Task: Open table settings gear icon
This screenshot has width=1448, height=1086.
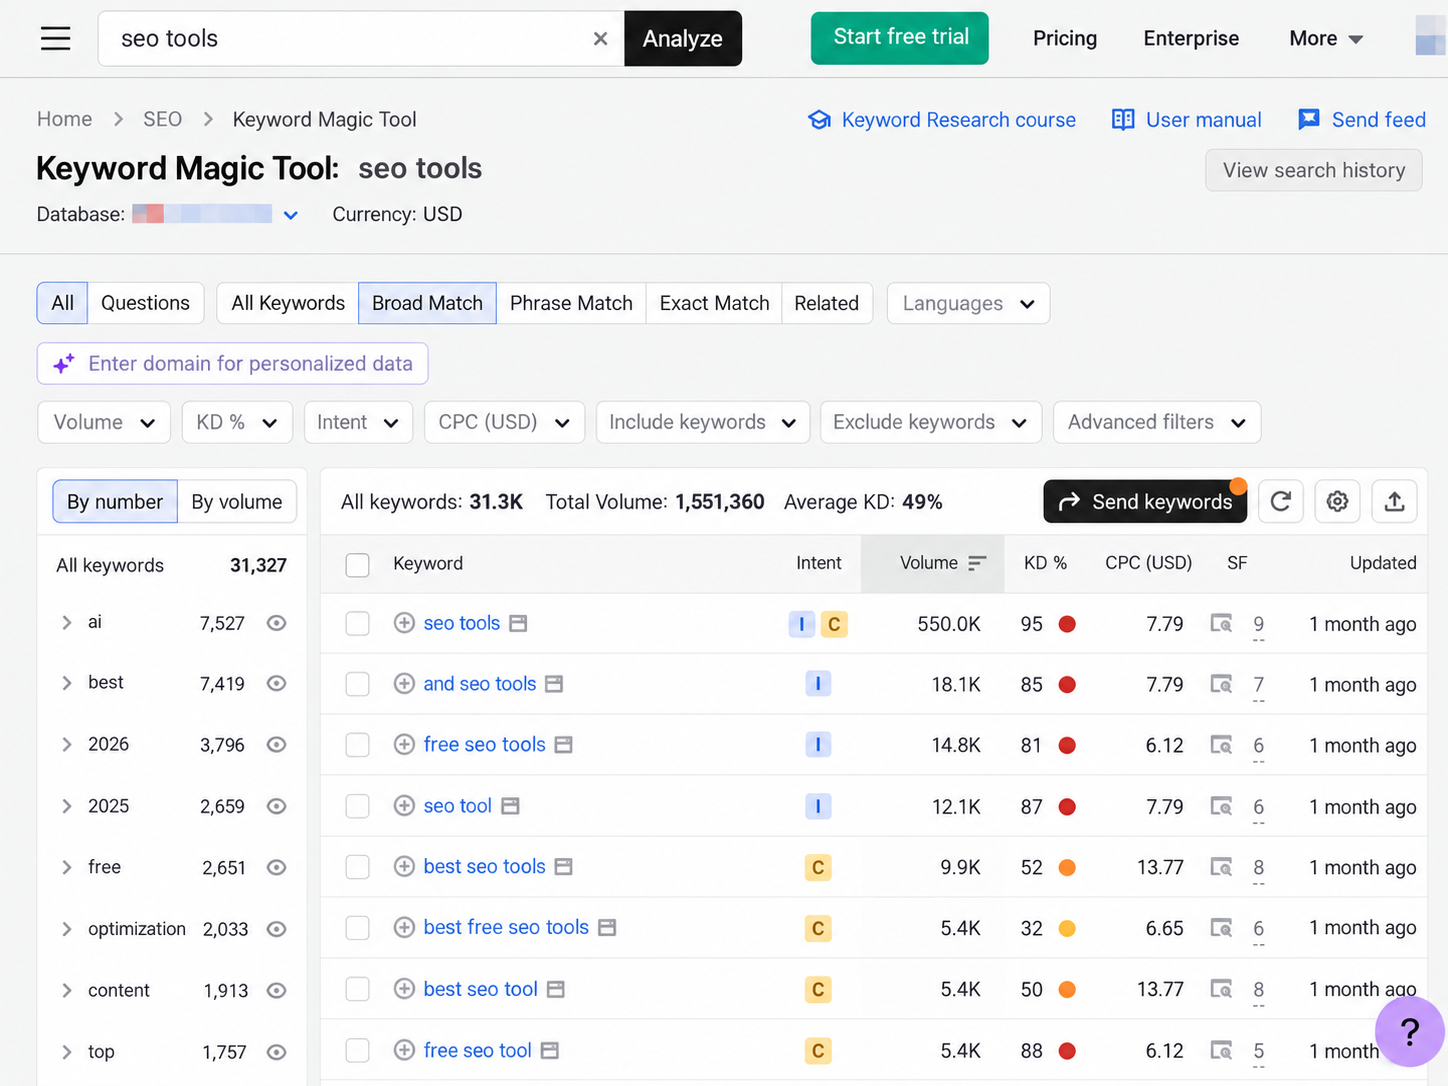Action: coord(1338,501)
